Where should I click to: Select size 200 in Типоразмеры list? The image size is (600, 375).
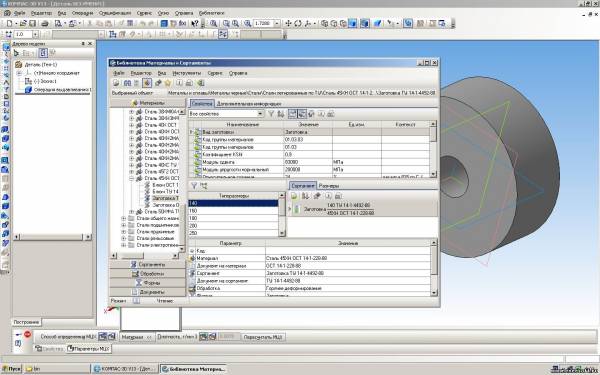point(233,226)
